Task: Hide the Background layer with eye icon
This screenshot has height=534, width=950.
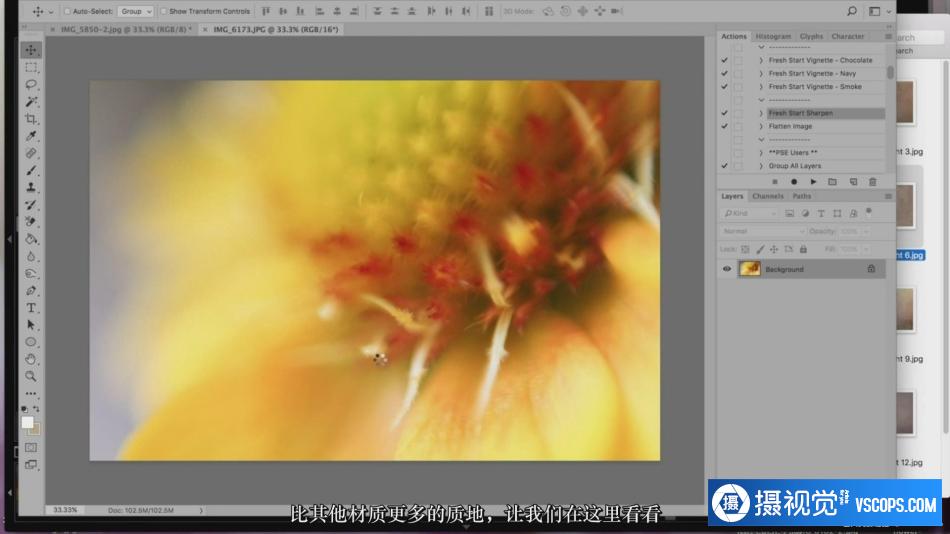Action: [727, 269]
